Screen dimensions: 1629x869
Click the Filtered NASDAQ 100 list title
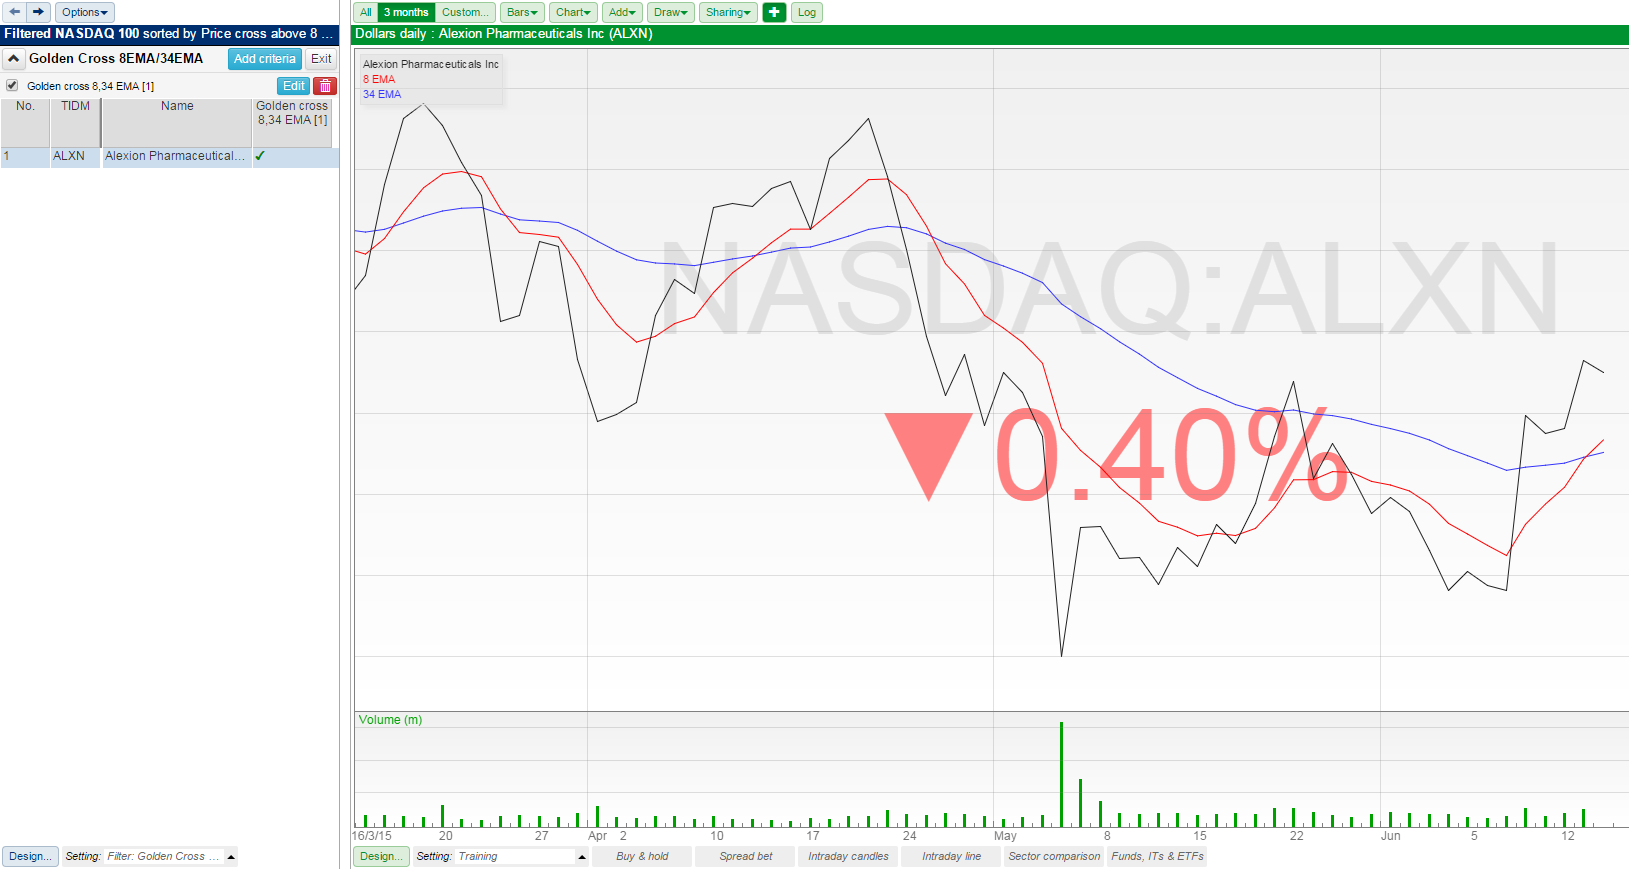[169, 35]
